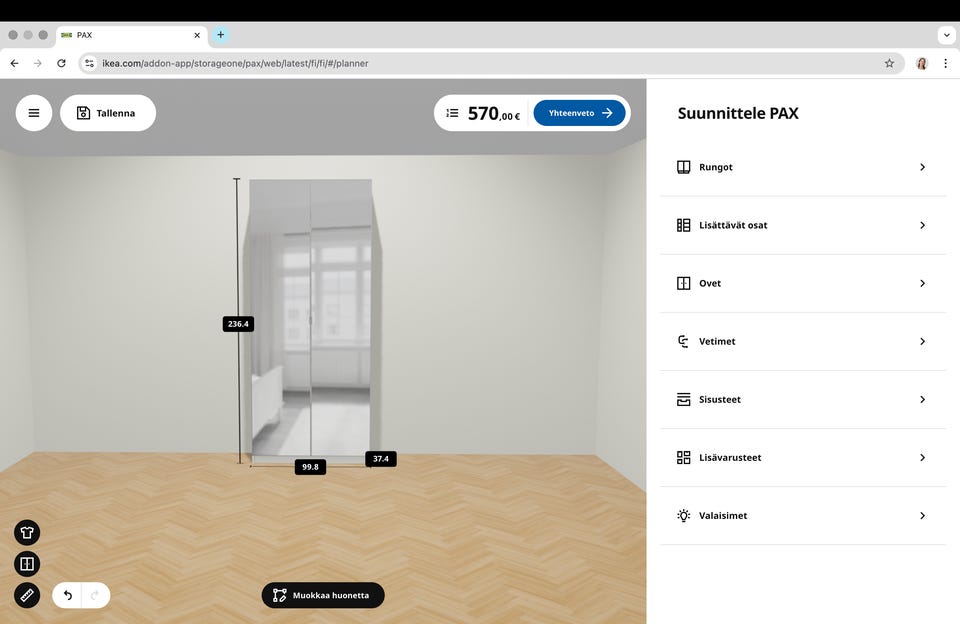Toggle the doors visibility button
960x624 pixels.
(27, 564)
